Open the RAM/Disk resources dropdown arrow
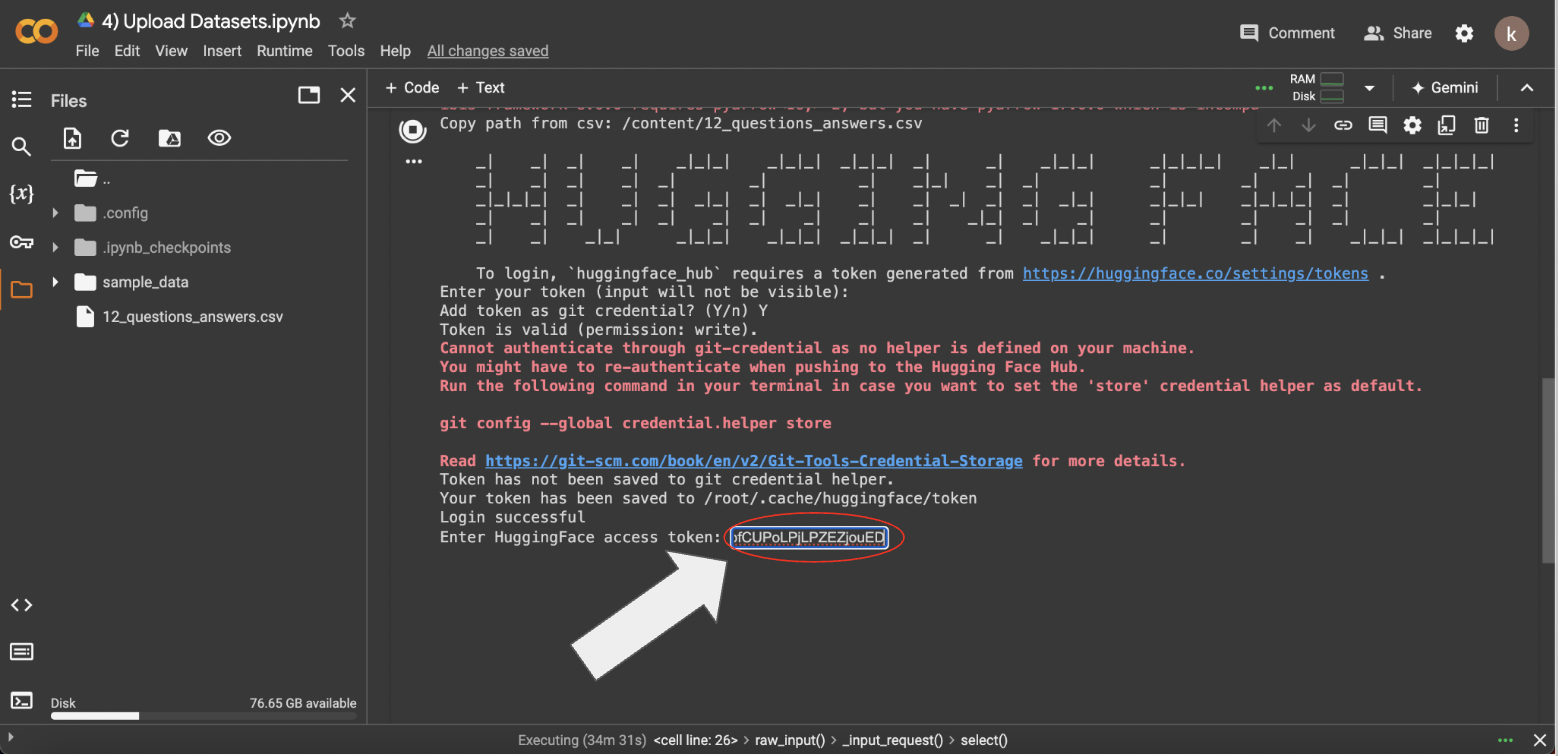 (1369, 88)
